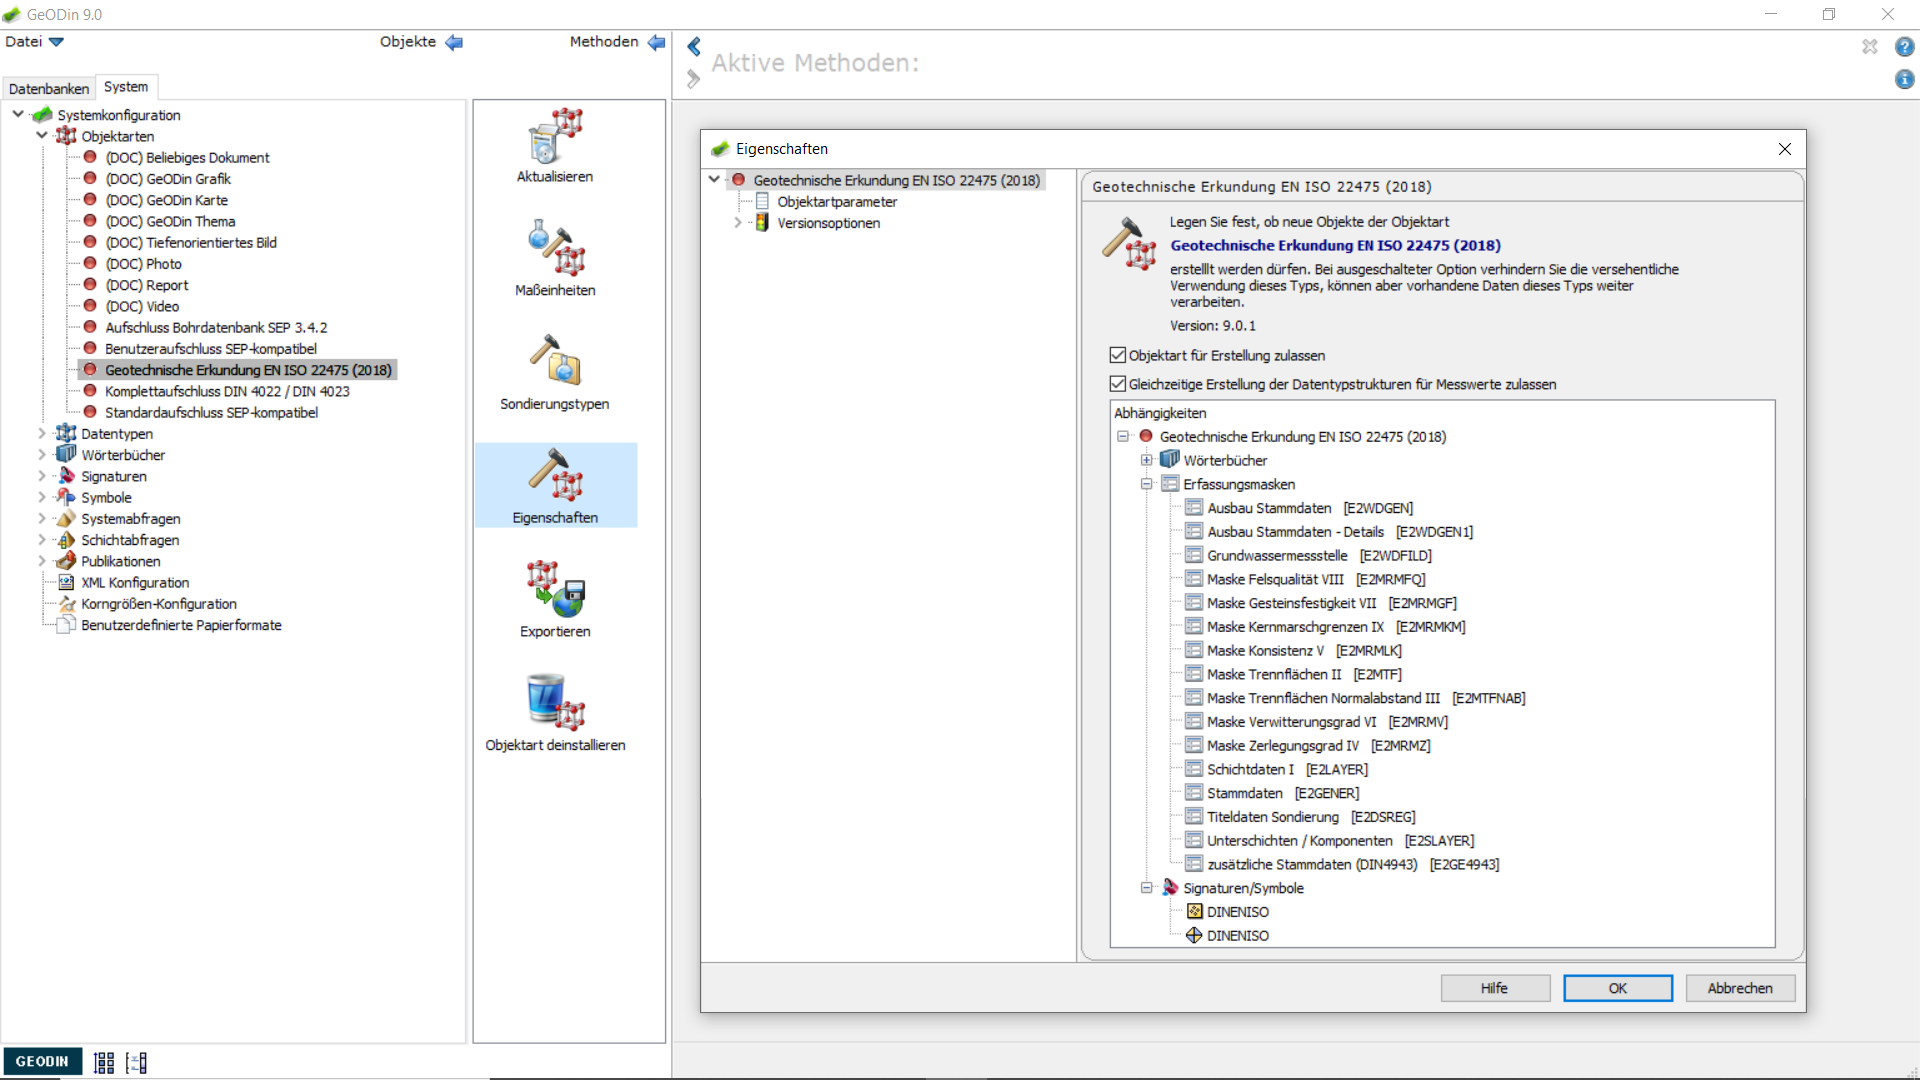Select Benutzerdefinierte Papierformate item
This screenshot has height=1080, width=1920.
coord(180,625)
